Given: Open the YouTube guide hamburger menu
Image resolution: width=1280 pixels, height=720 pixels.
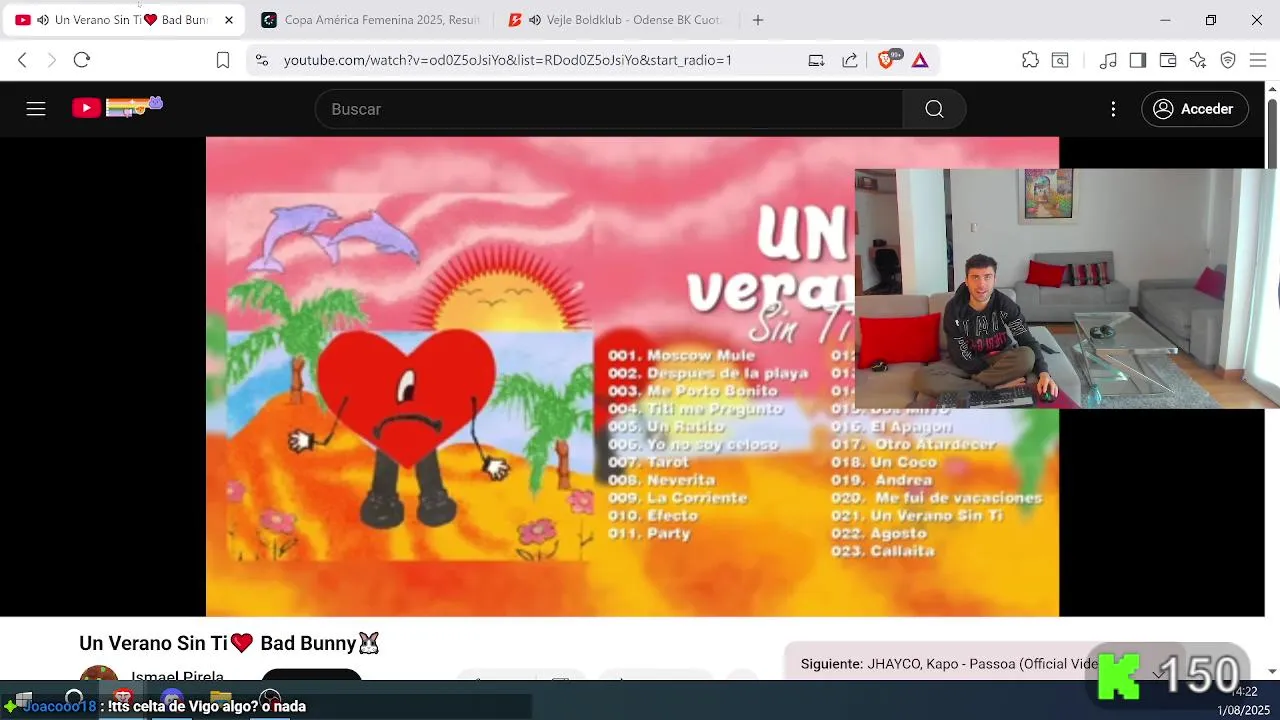Looking at the screenshot, I should 36,109.
